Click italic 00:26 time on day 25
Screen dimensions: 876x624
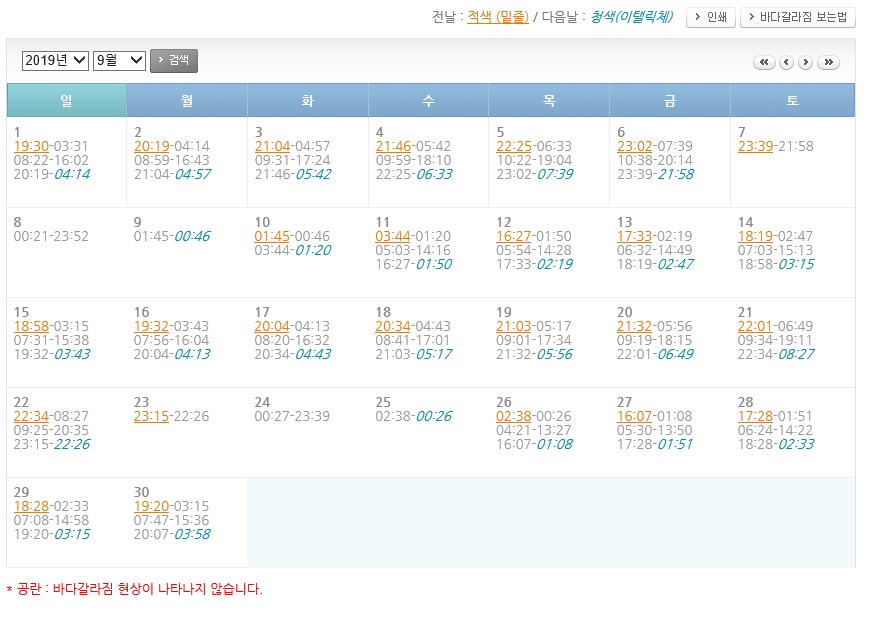(x=434, y=416)
